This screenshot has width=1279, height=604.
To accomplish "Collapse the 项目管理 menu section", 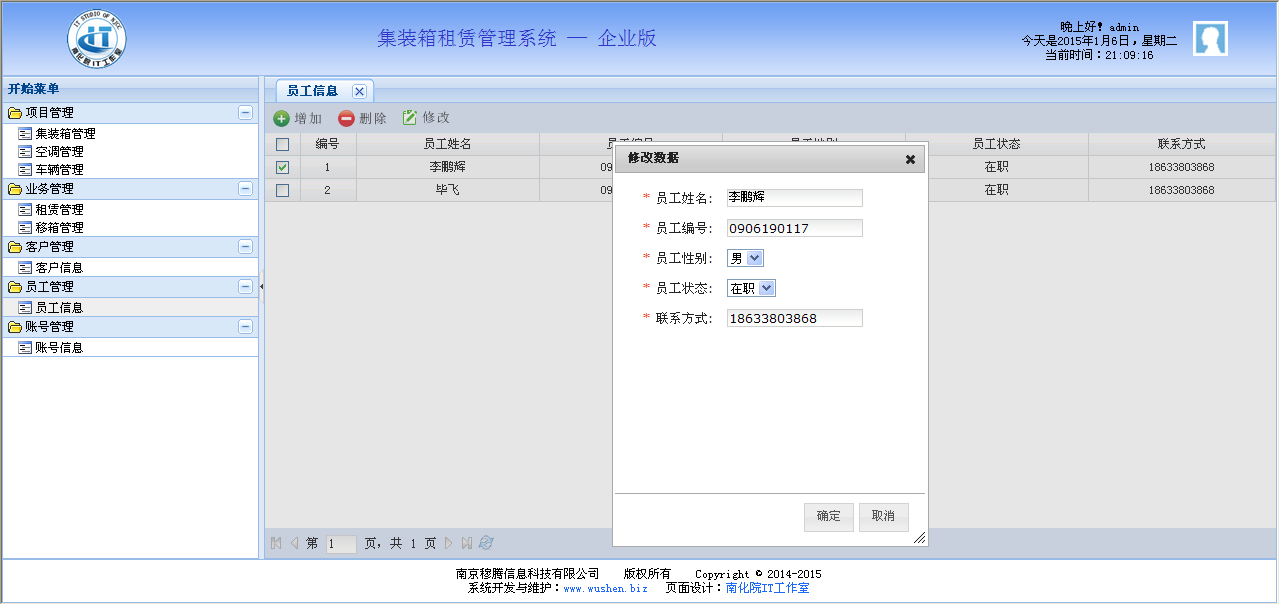I will pyautogui.click(x=245, y=113).
